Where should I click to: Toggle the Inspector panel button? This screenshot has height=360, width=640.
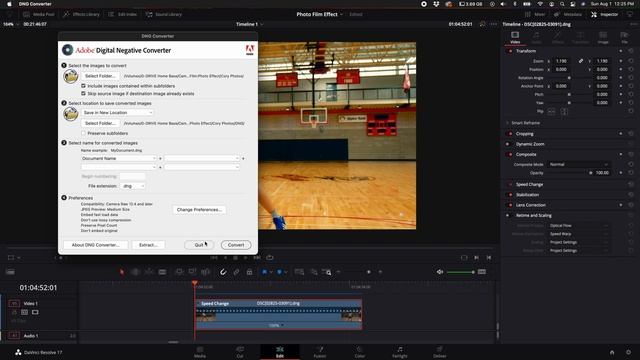click(x=604, y=14)
